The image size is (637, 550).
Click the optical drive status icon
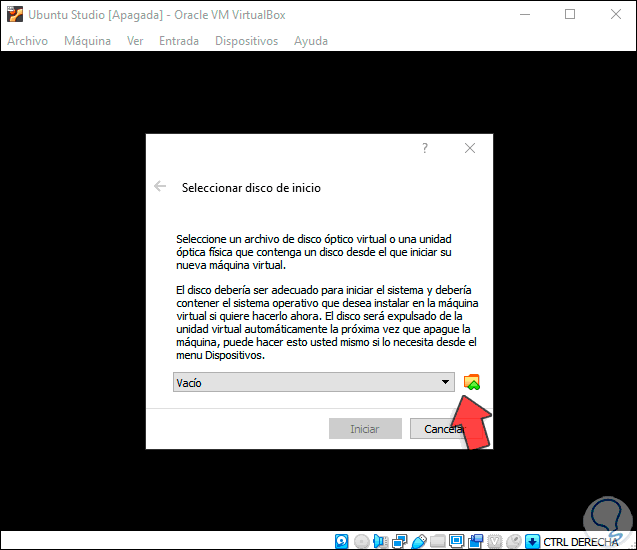coord(361,541)
